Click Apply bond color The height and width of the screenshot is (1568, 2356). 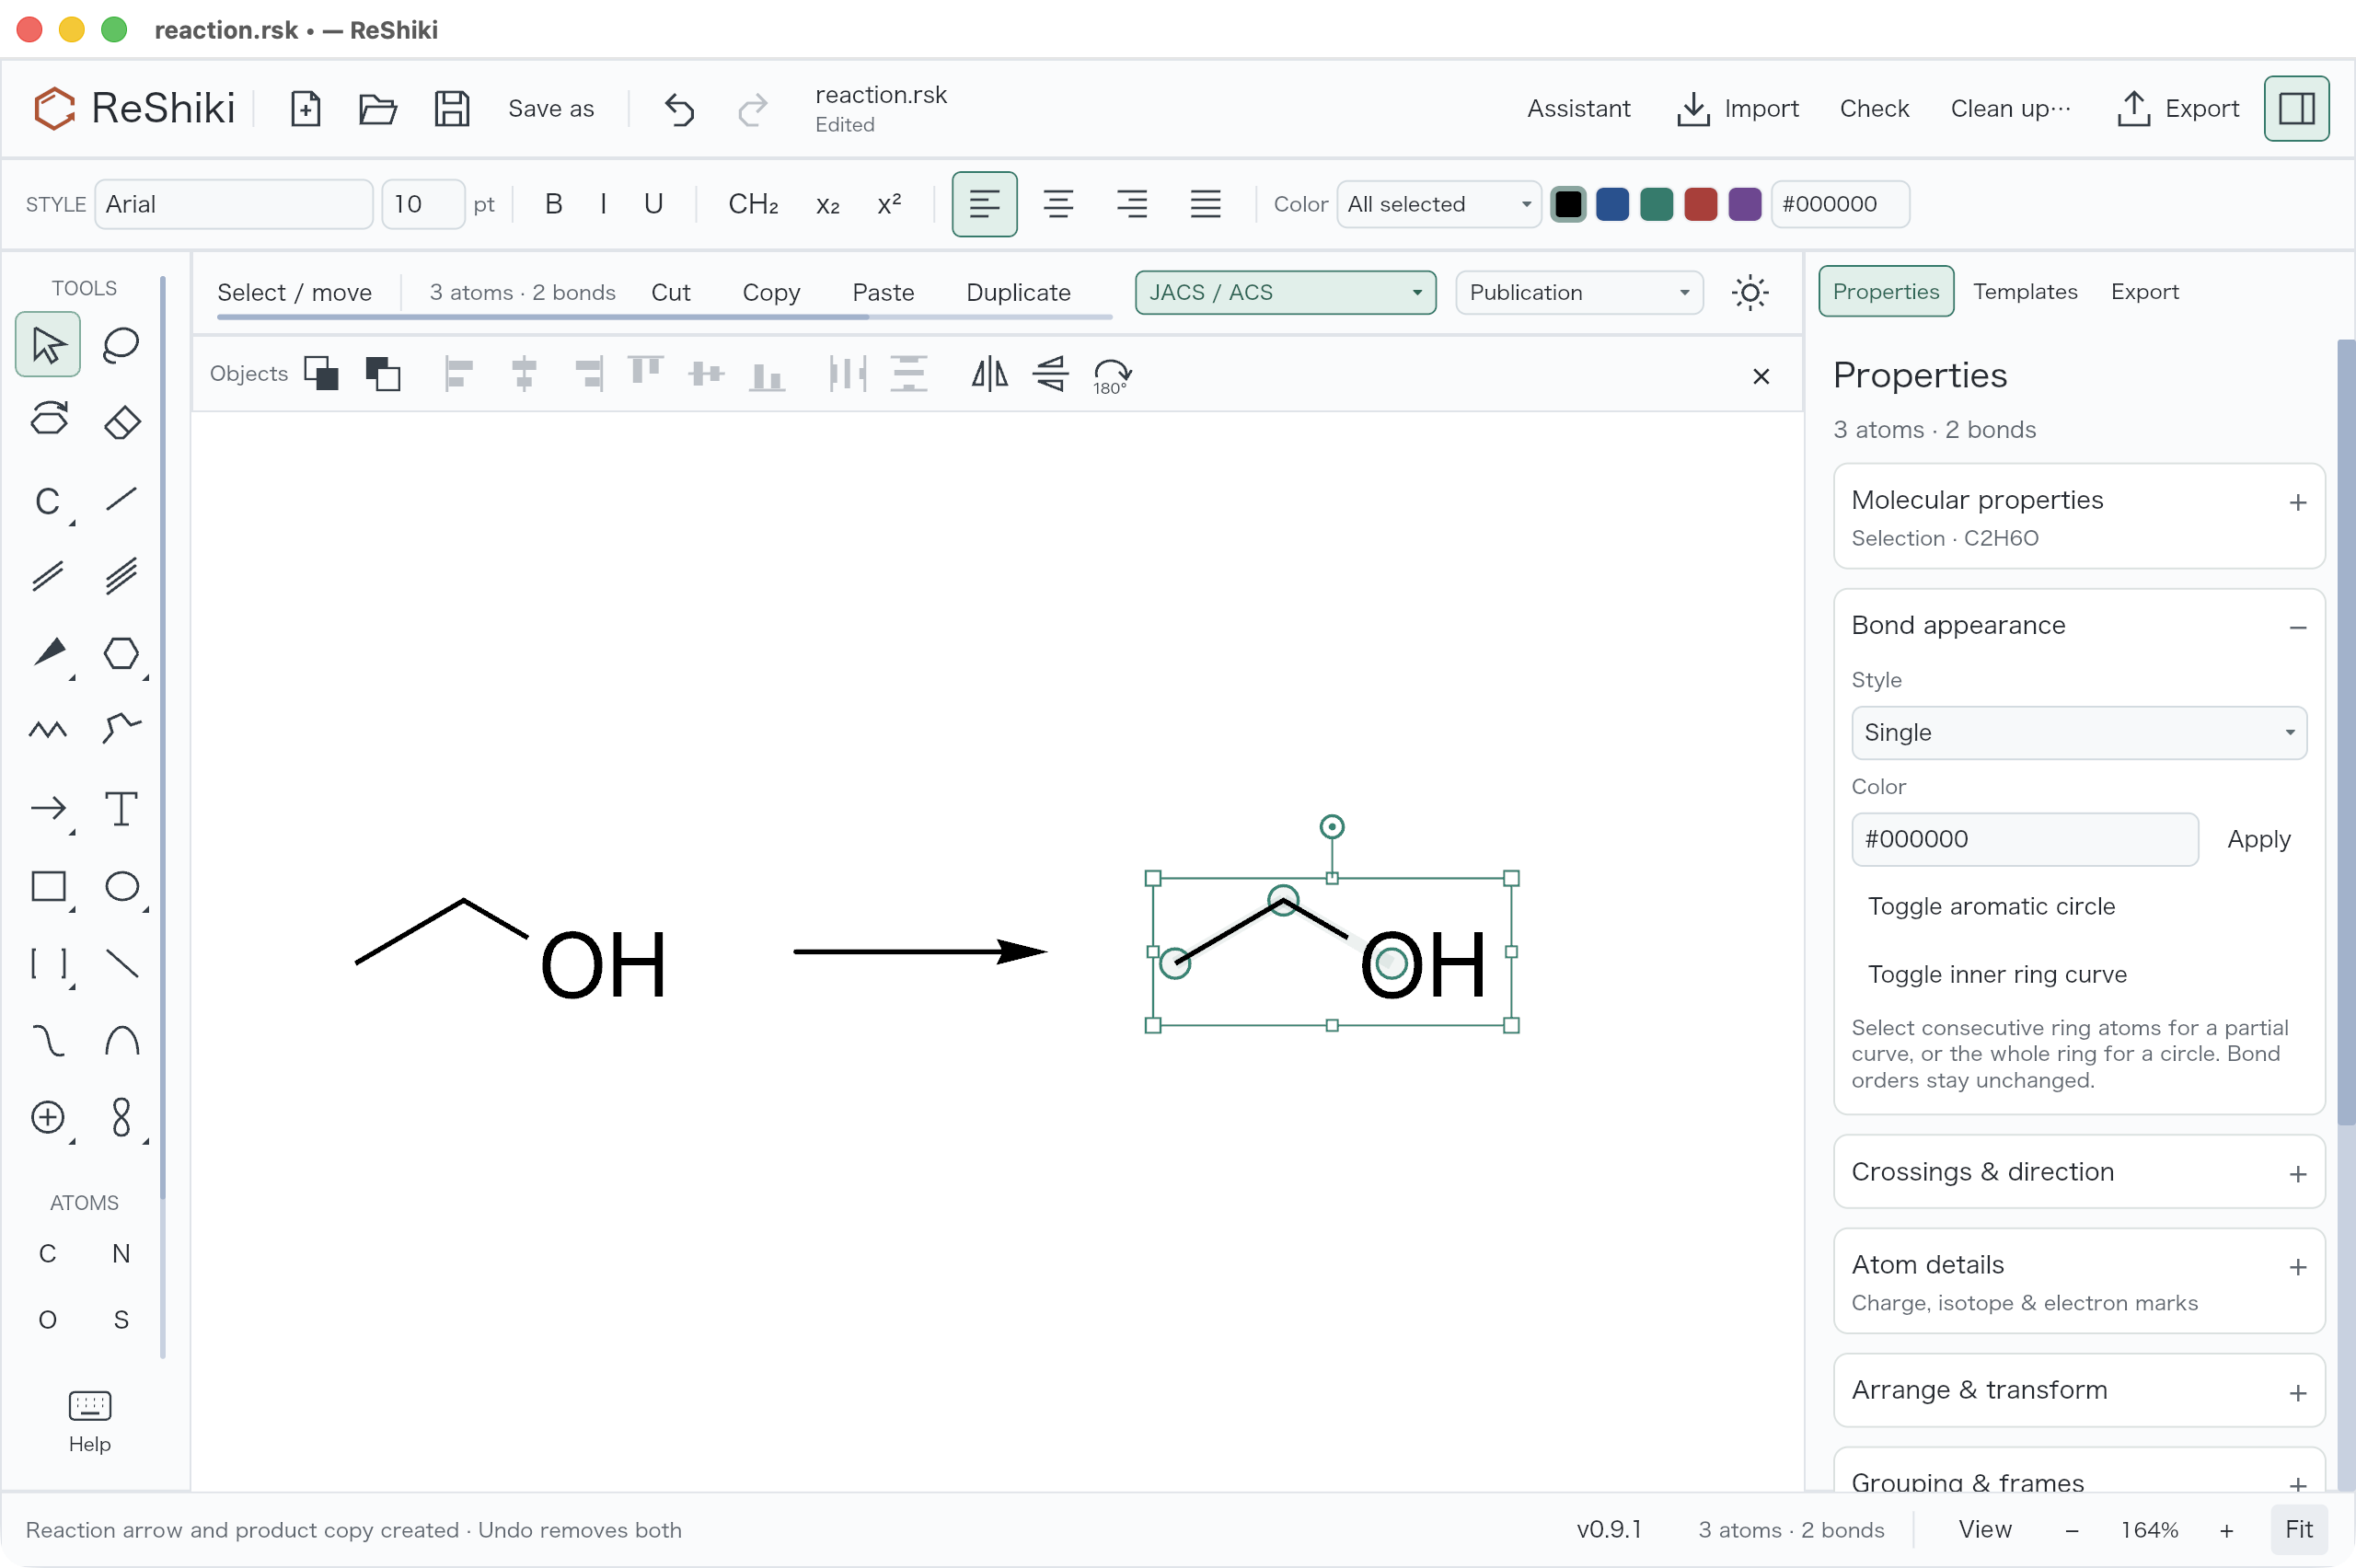tap(2258, 839)
